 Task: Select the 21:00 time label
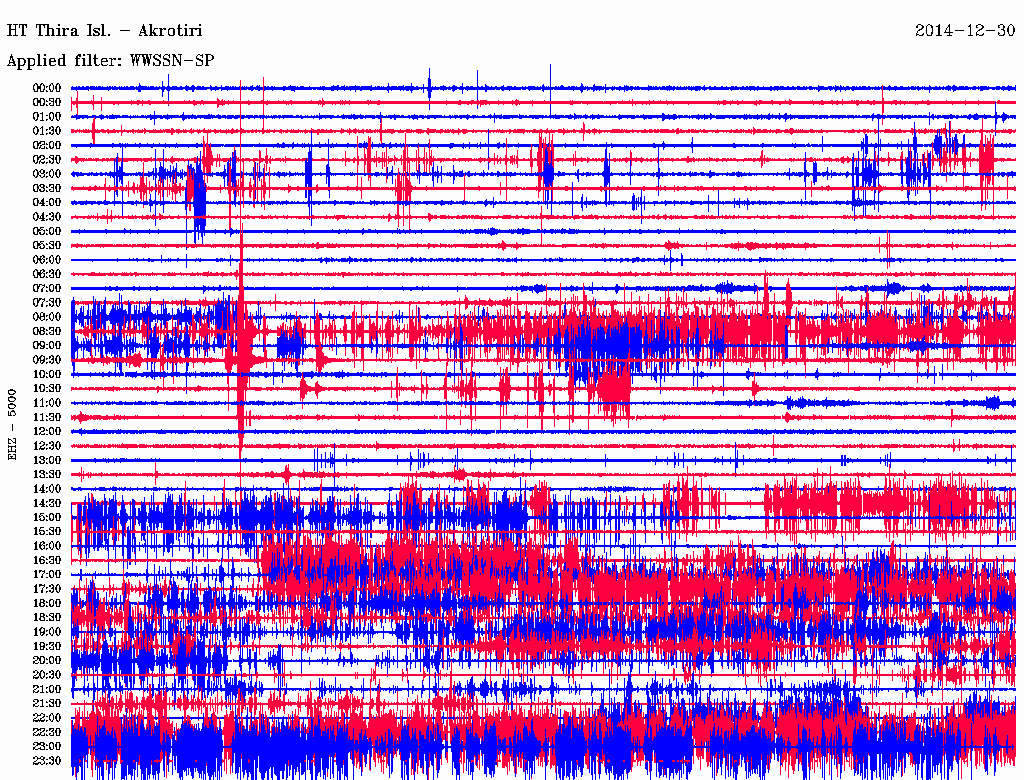(47, 690)
